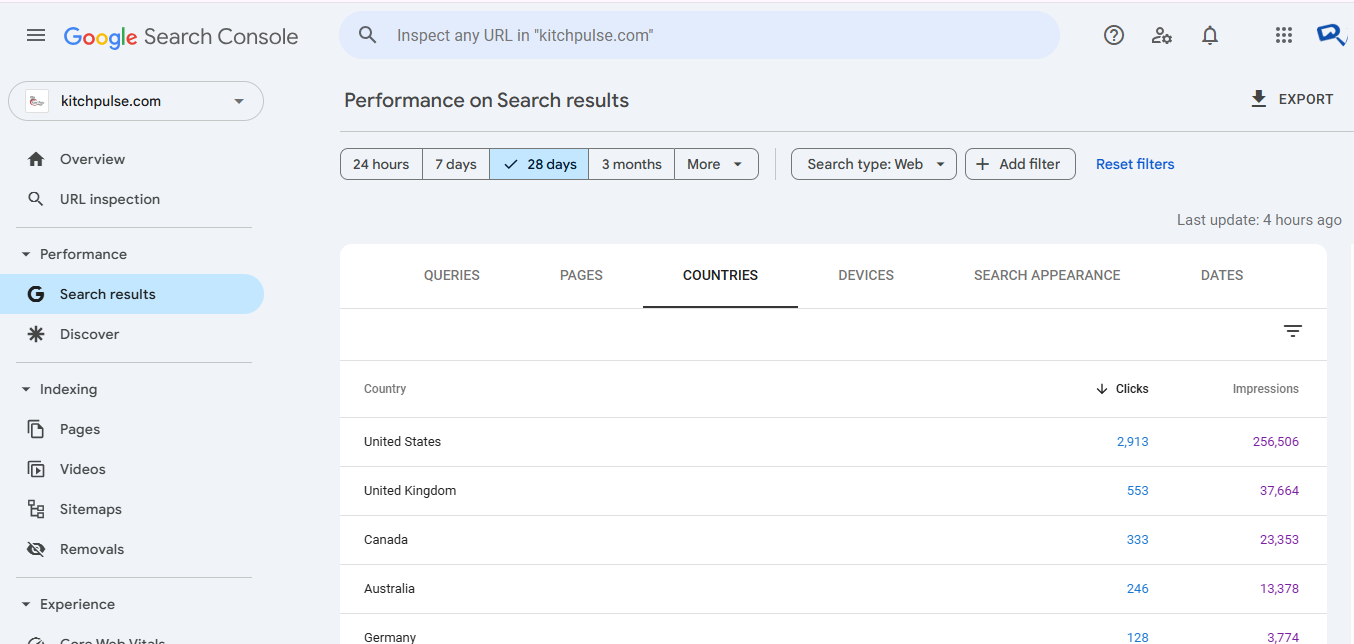1354x644 pixels.
Task: Open the Help question mark icon
Action: pos(1114,36)
